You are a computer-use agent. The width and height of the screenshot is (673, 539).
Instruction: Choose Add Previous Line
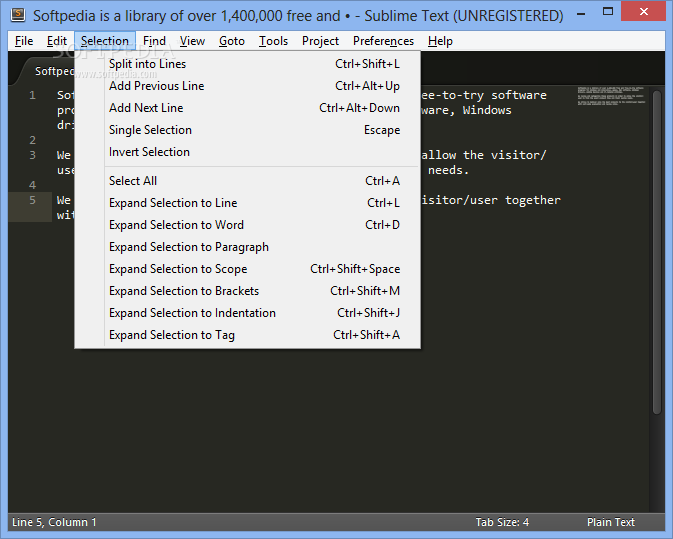248,86
